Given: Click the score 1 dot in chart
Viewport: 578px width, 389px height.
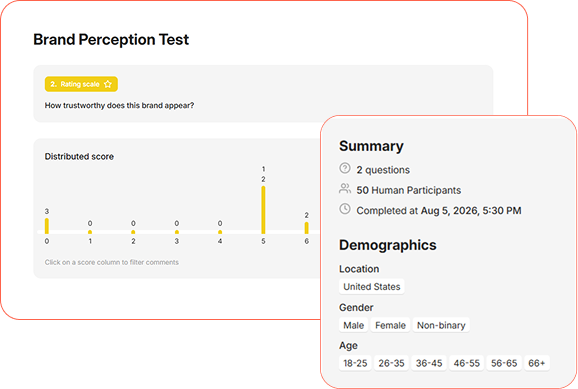Looking at the screenshot, I should click(90, 232).
